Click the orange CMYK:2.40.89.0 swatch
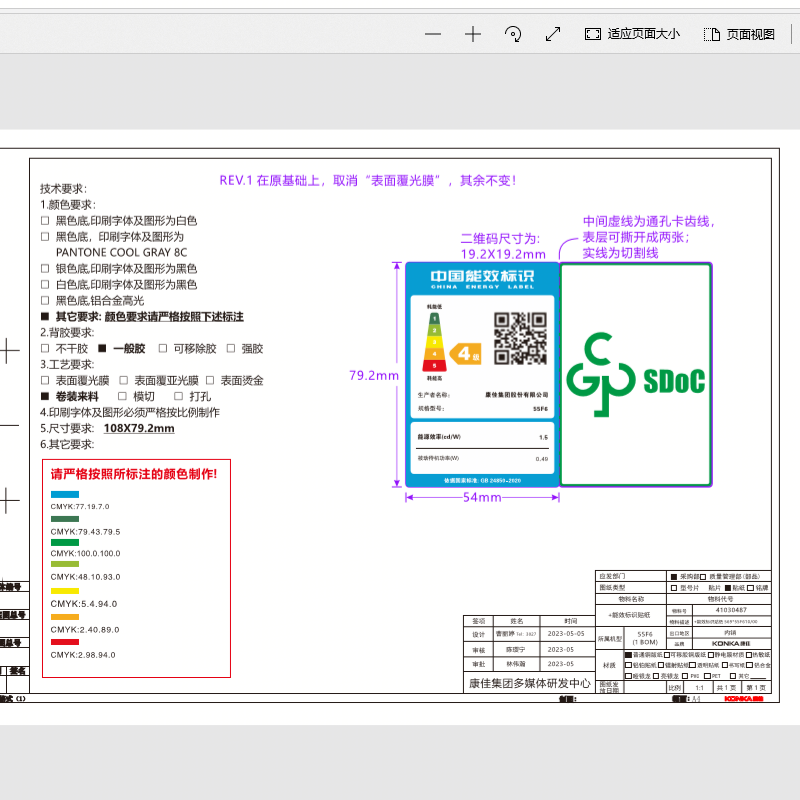 pyautogui.click(x=65, y=617)
